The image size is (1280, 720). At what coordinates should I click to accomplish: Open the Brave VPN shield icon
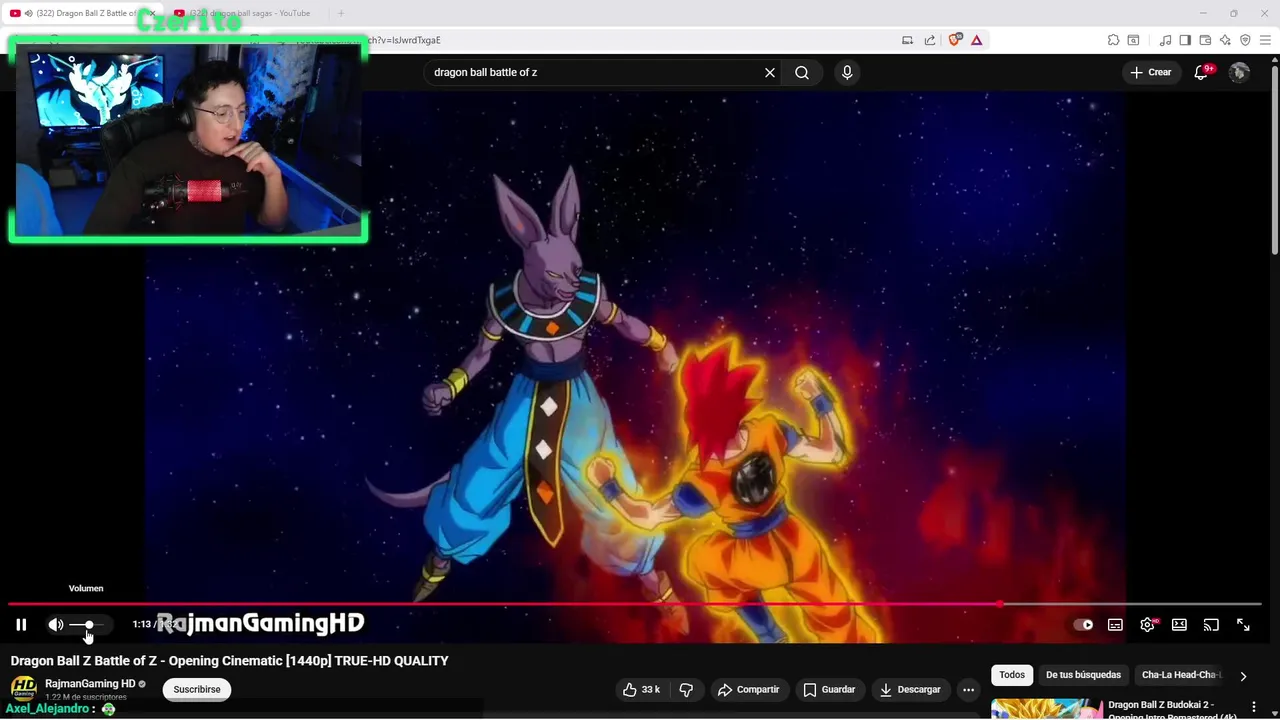[x=1245, y=40]
